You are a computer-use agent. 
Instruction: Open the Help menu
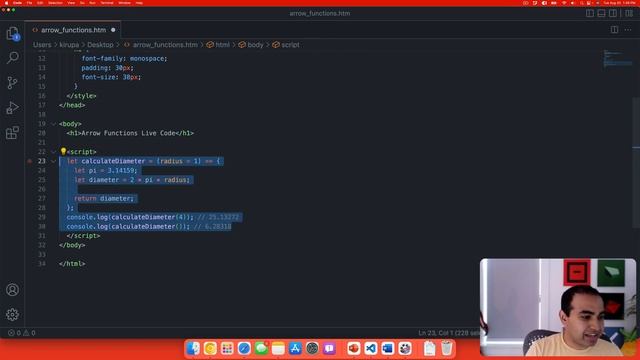point(139,3)
